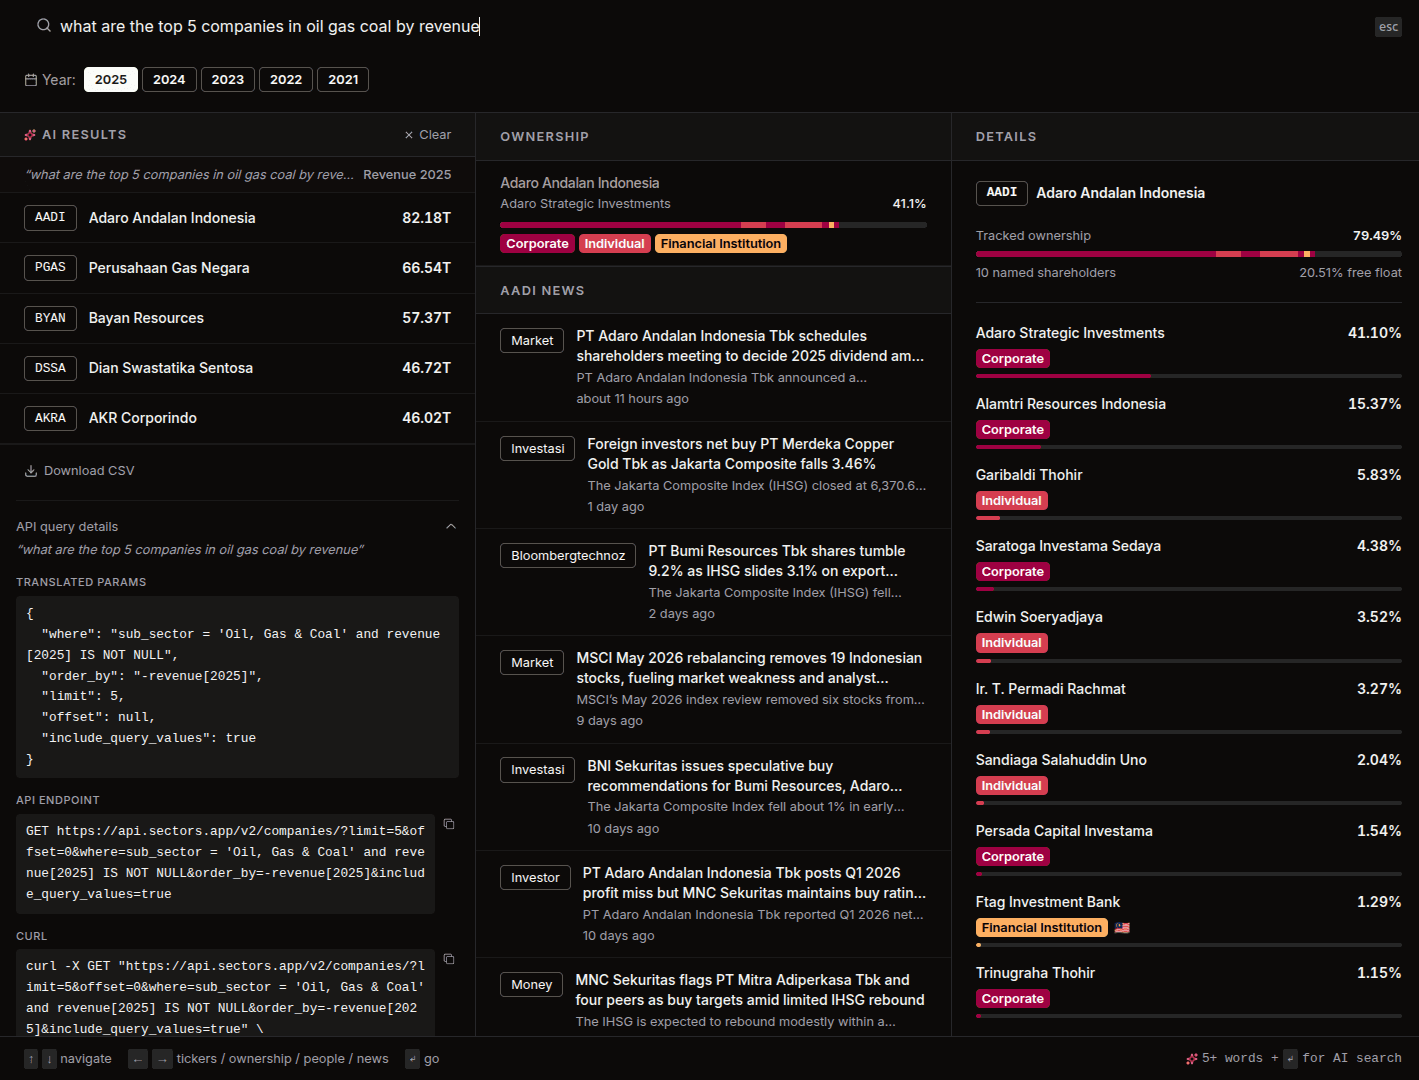The image size is (1419, 1080).
Task: Download CSV of results
Action: tap(79, 471)
